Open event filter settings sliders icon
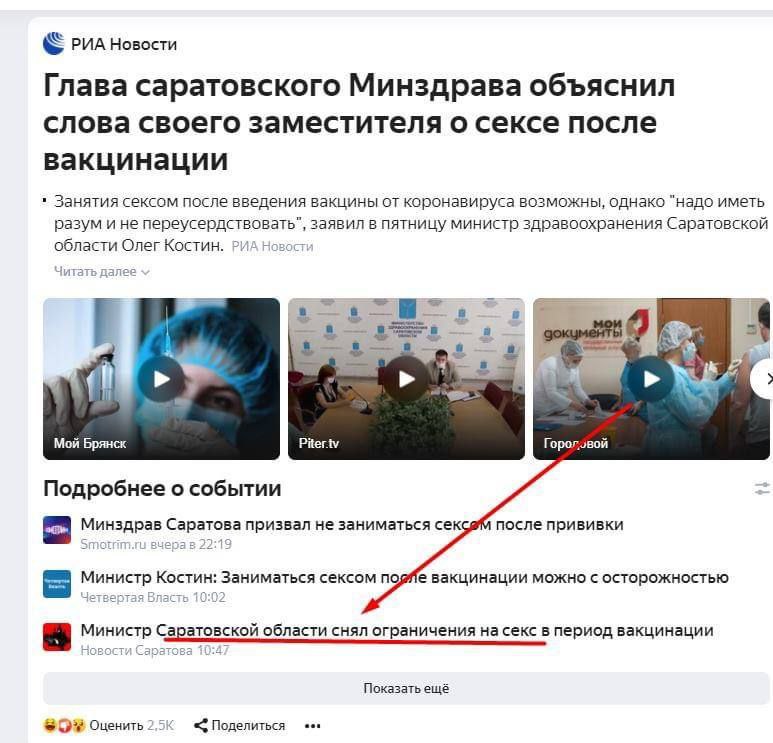Viewport: 773px width, 743px height. (x=762, y=489)
